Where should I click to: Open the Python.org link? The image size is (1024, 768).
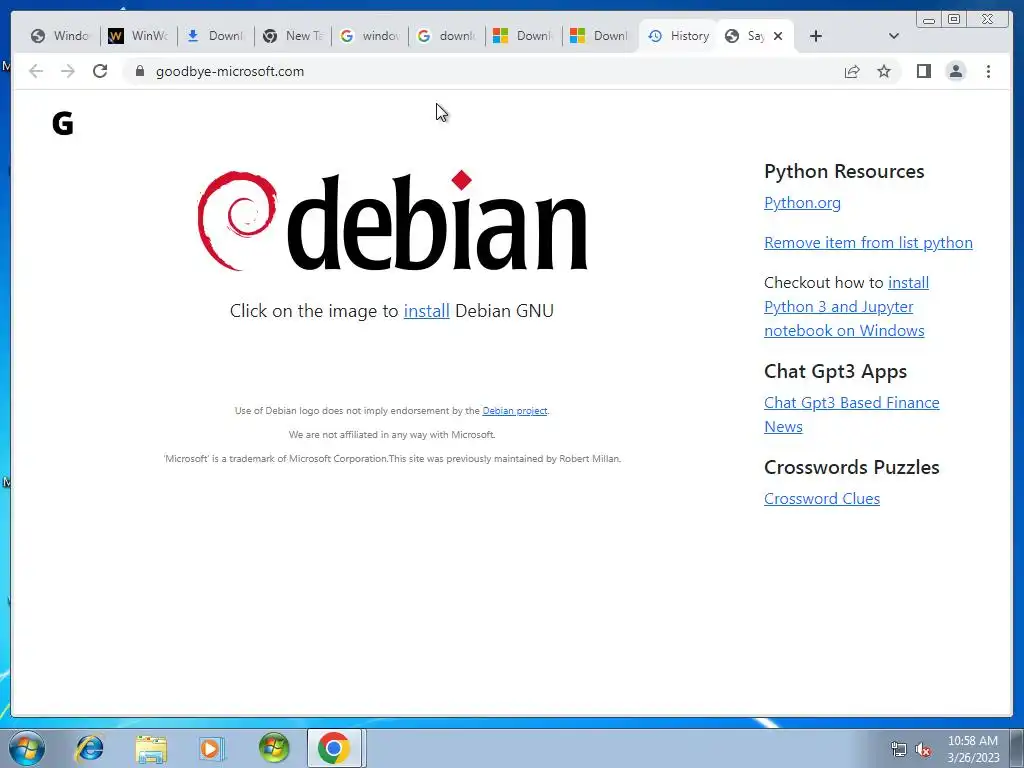802,203
